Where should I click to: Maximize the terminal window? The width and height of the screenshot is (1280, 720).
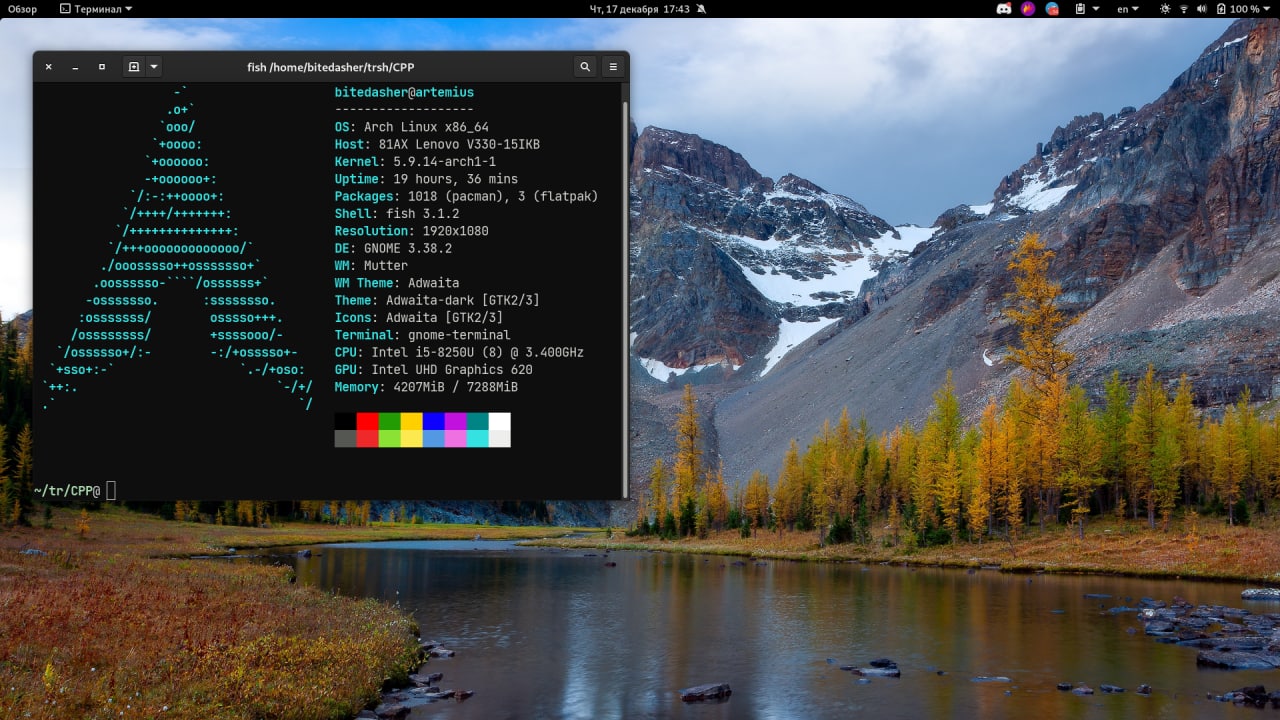(102, 67)
